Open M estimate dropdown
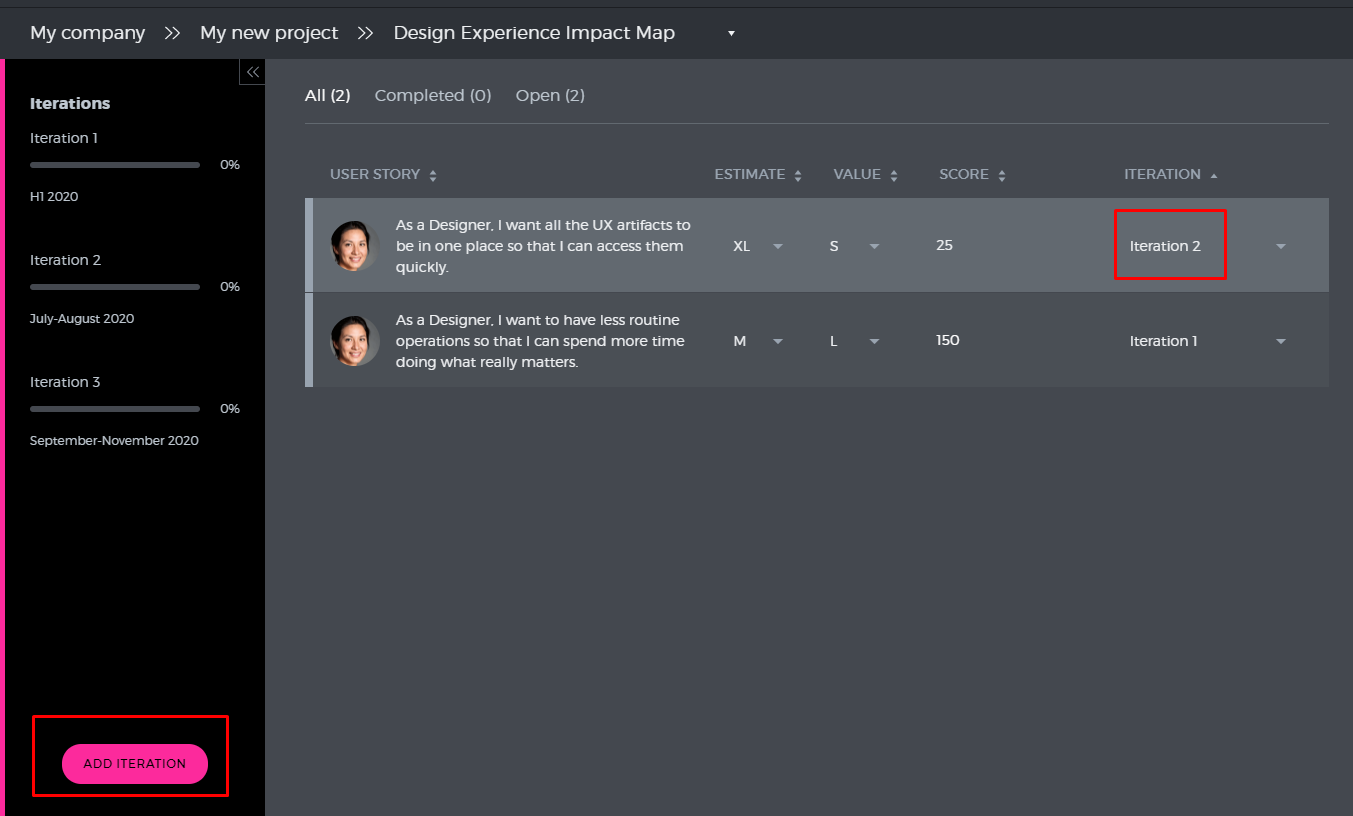This screenshot has height=816, width=1353. coord(777,342)
